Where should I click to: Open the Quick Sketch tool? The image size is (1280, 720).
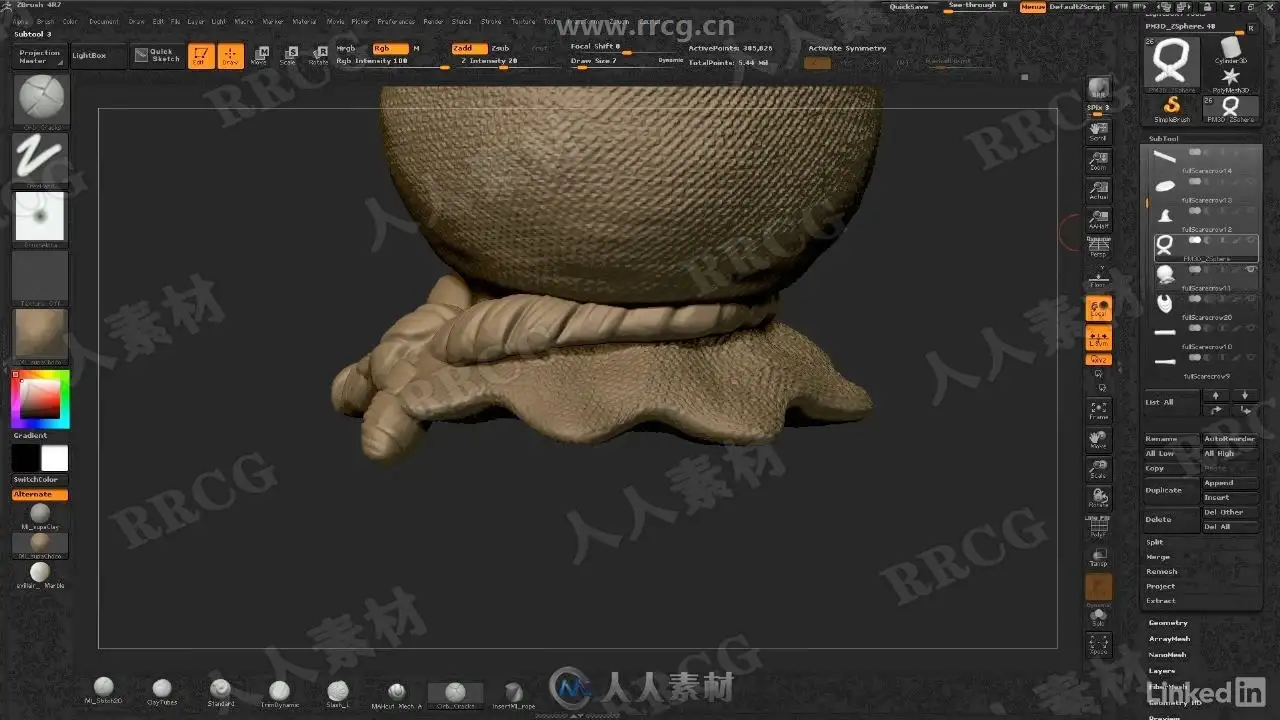[157, 56]
